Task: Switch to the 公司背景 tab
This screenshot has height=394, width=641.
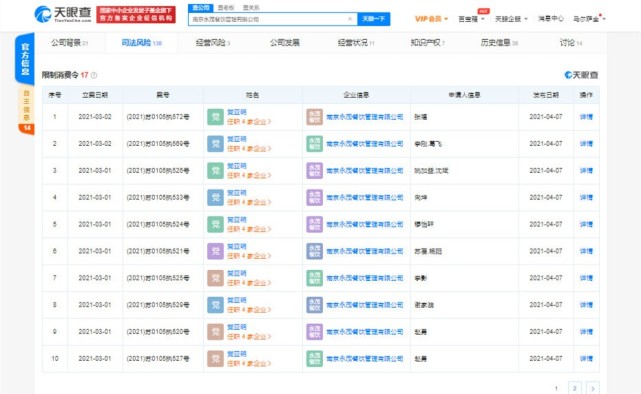Action: (69, 43)
